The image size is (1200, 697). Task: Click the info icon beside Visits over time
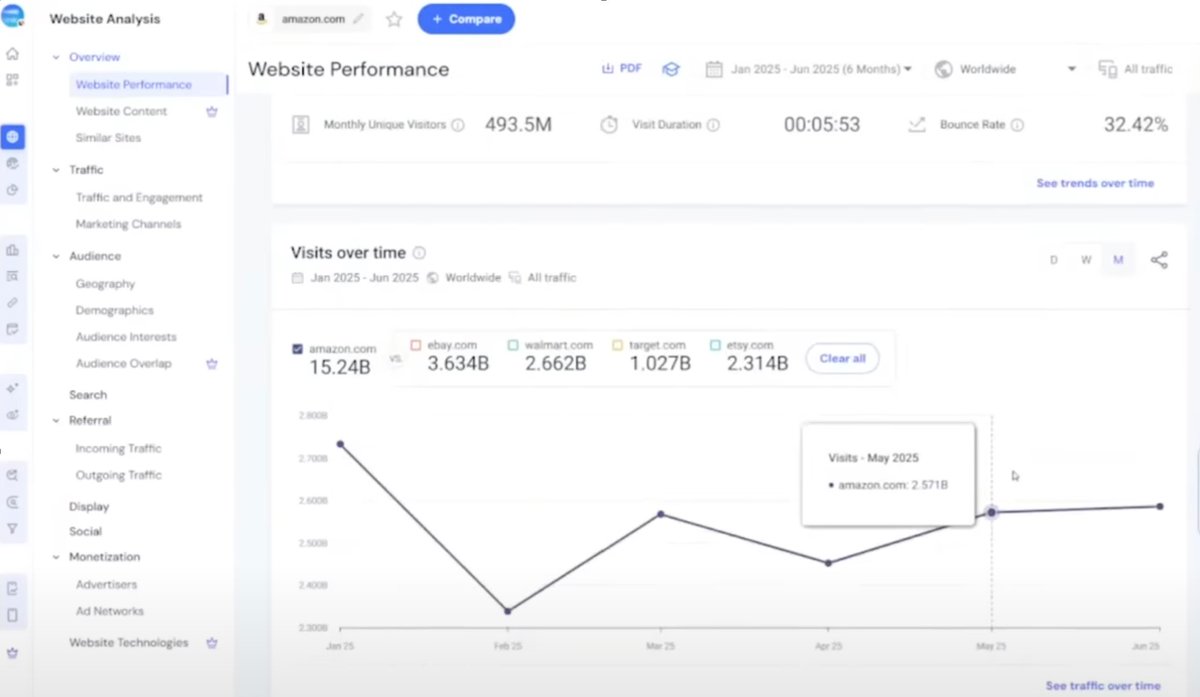coord(419,253)
